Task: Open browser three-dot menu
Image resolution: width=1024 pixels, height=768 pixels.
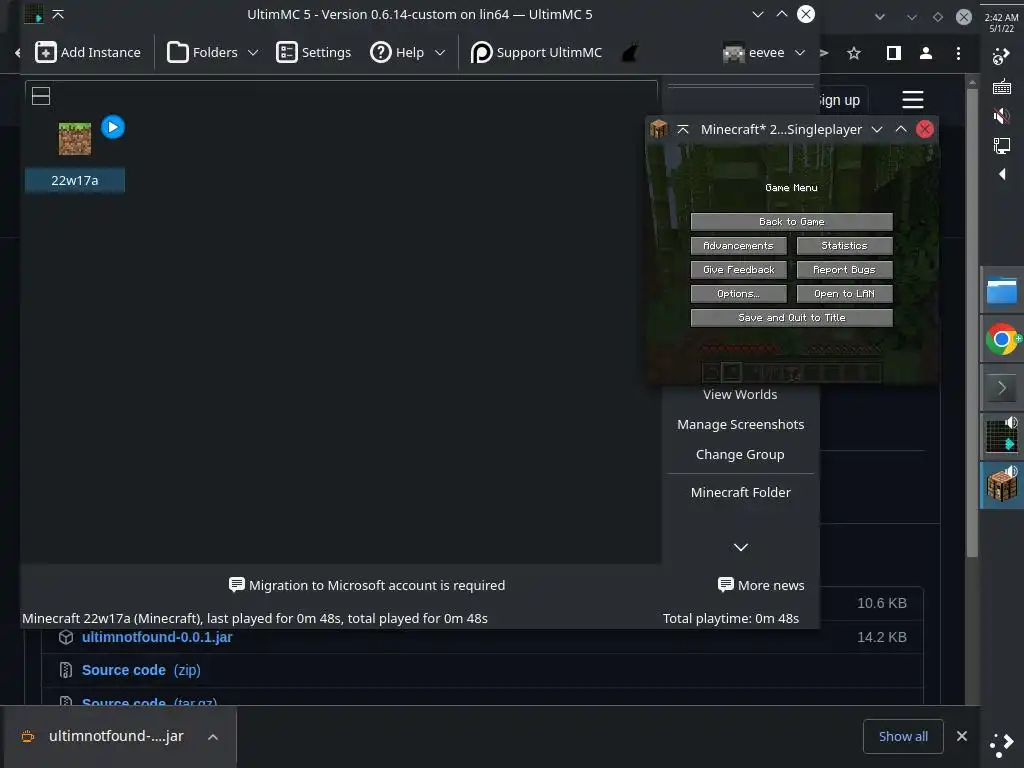Action: pos(958,53)
